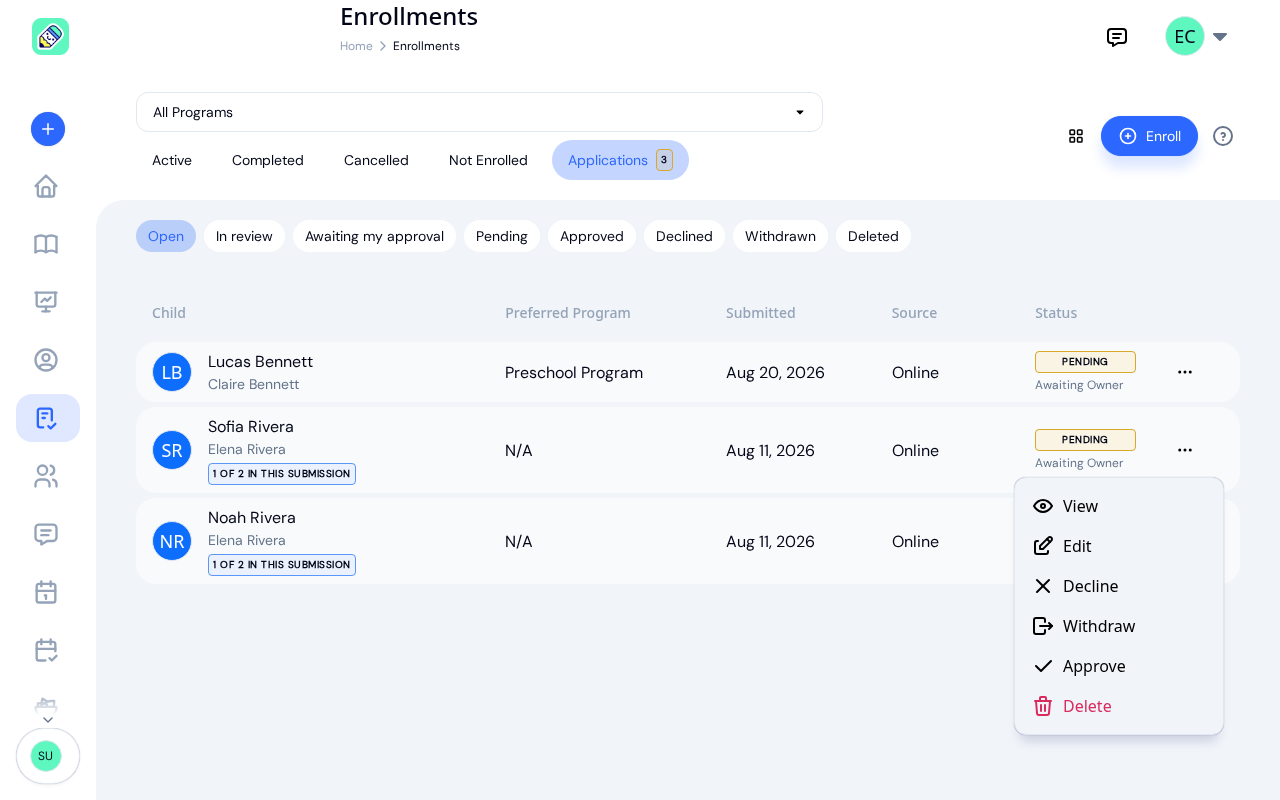Viewport: 1280px width, 800px height.
Task: Click the LB avatar for Lucas Bennett
Action: 172,372
